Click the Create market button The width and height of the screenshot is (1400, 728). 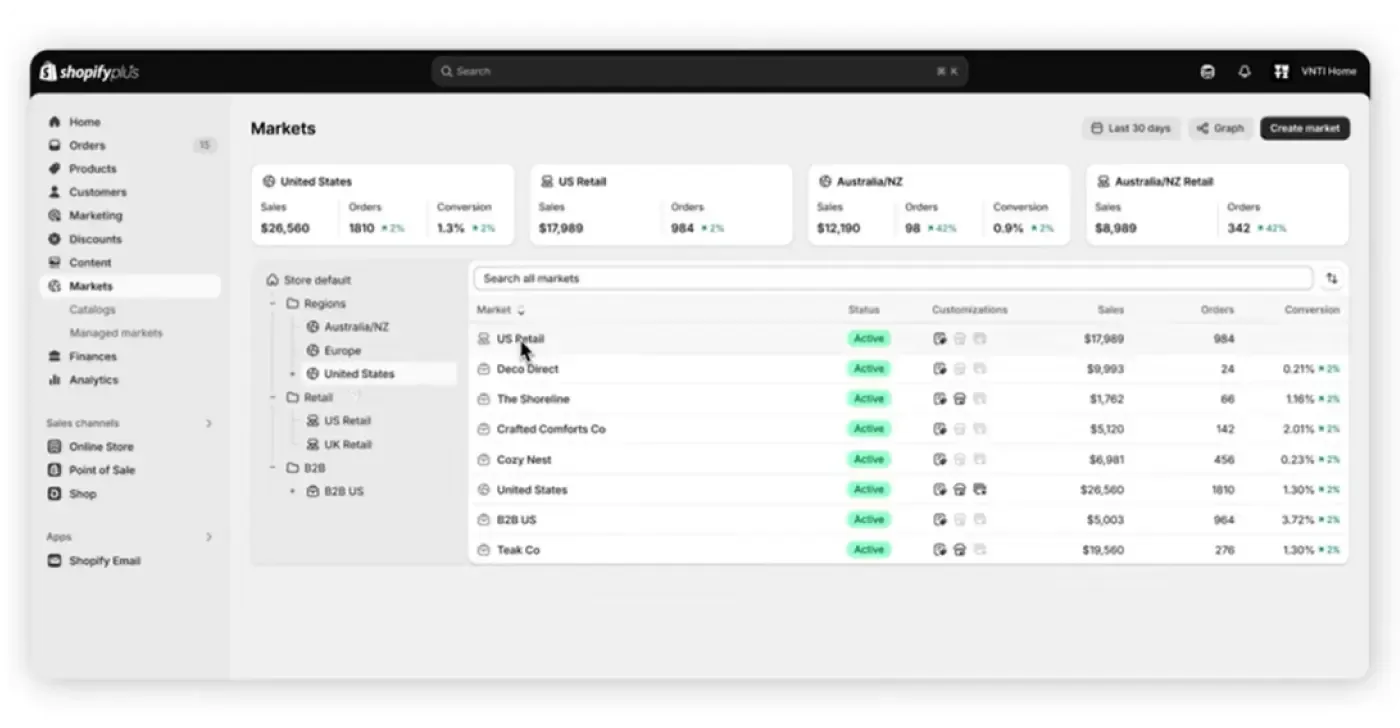pyautogui.click(x=1304, y=128)
